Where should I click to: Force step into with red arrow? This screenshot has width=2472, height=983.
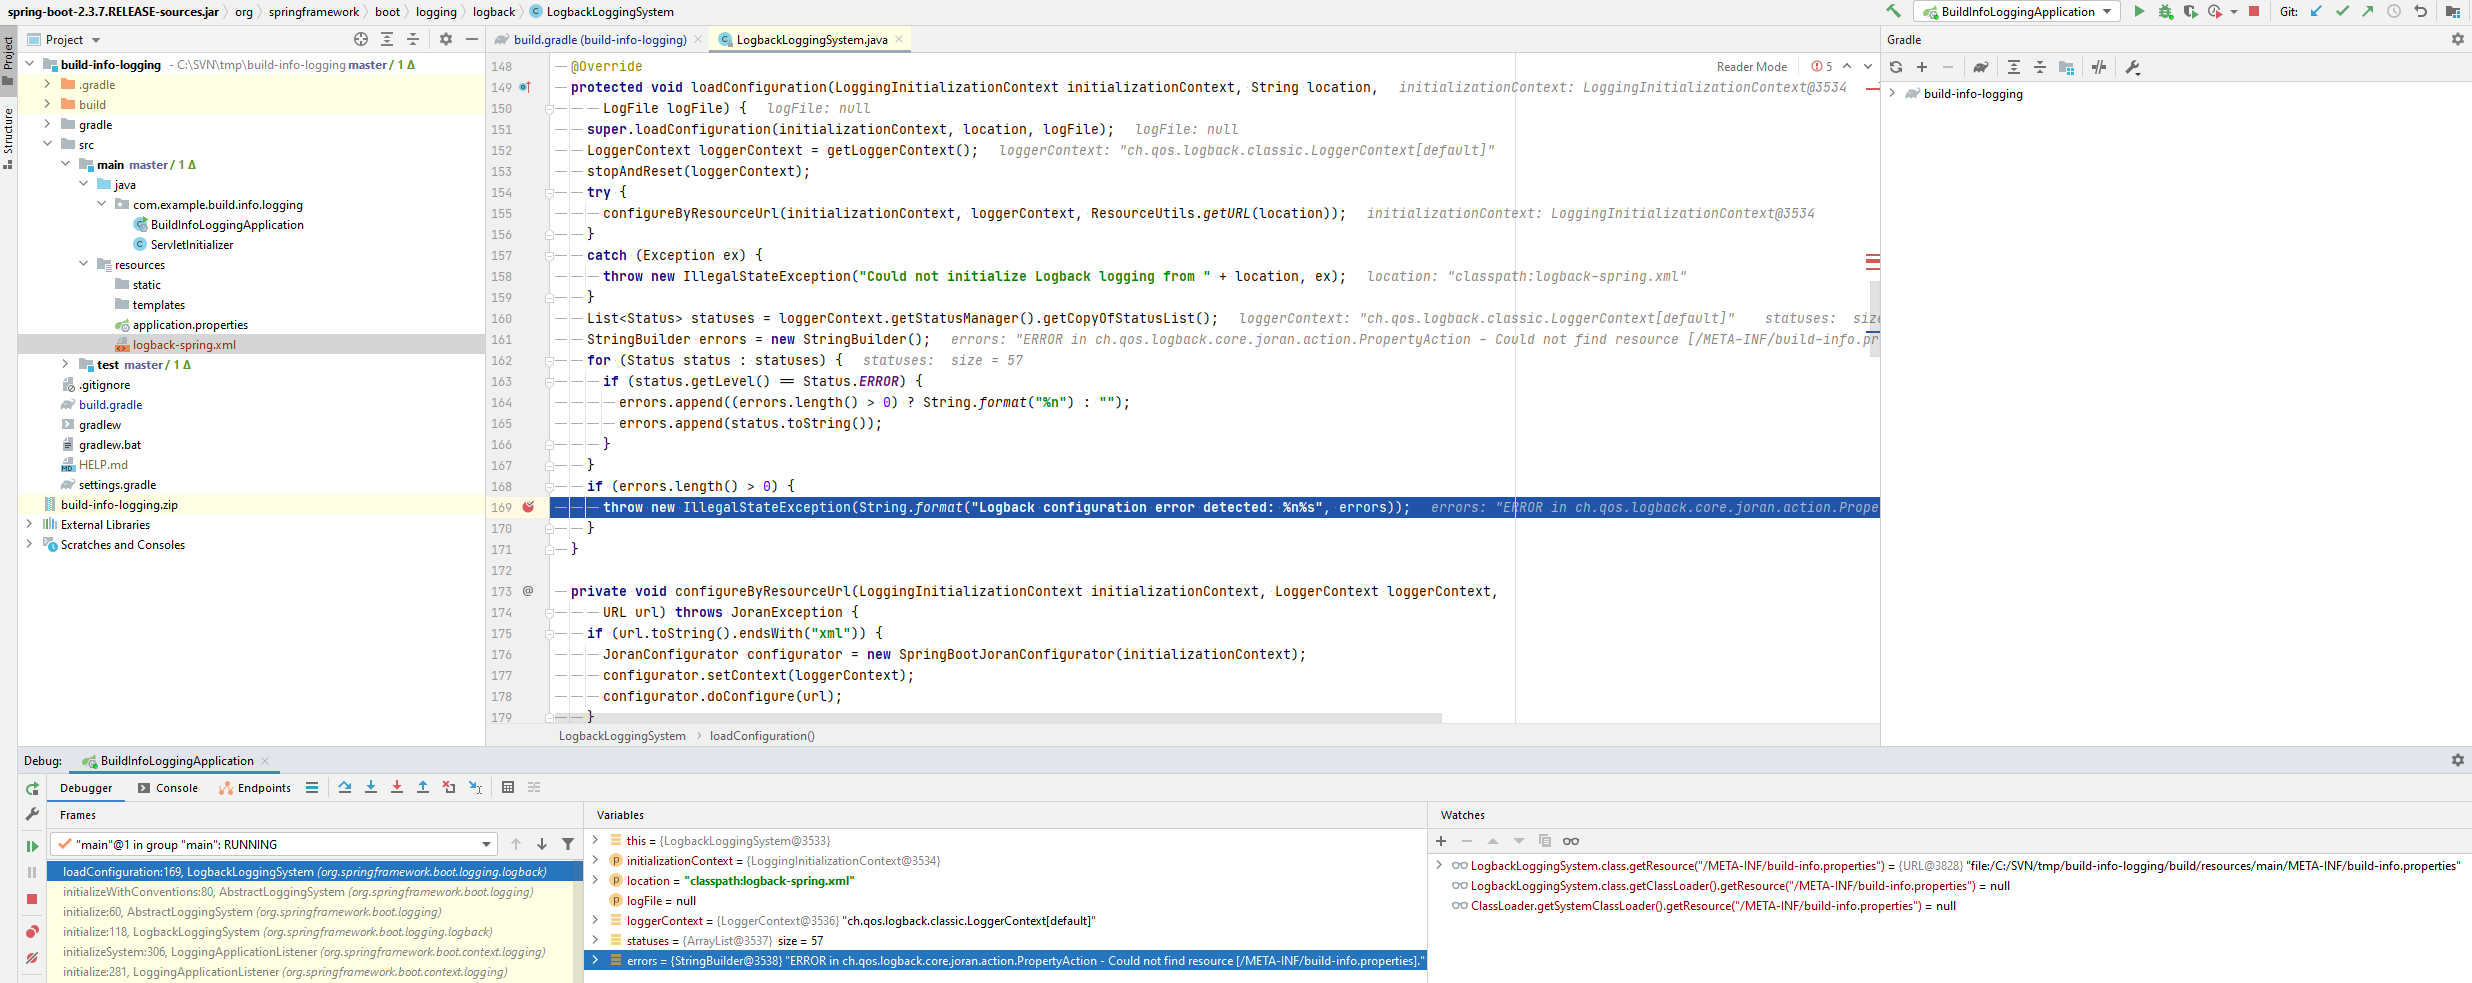[397, 787]
